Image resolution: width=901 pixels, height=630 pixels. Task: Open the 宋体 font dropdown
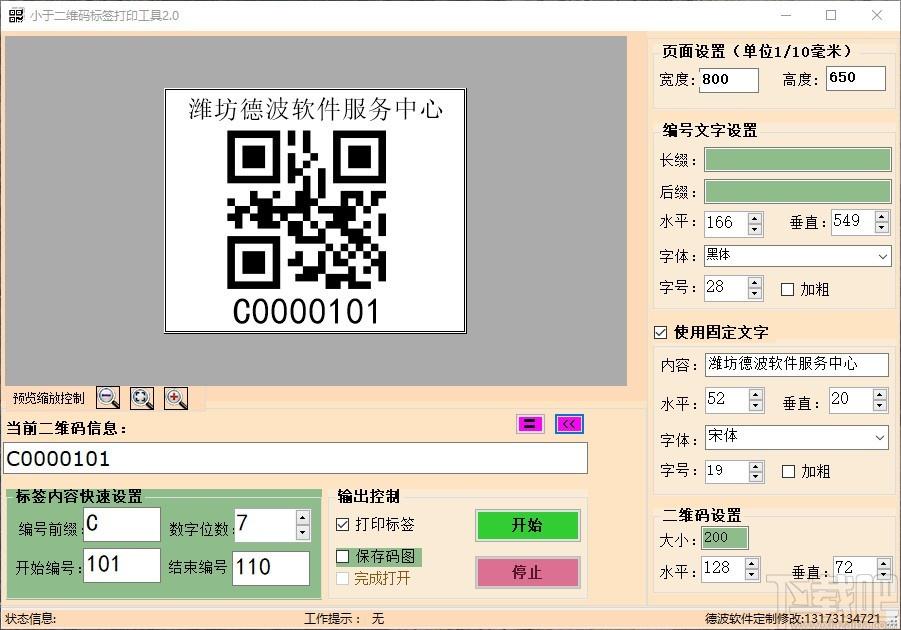880,438
